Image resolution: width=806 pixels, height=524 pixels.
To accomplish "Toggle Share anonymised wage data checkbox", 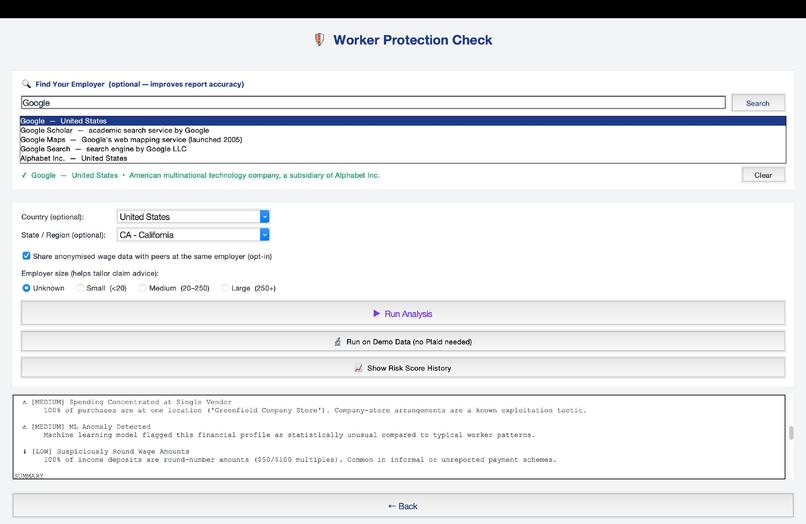I will pyautogui.click(x=26, y=256).
